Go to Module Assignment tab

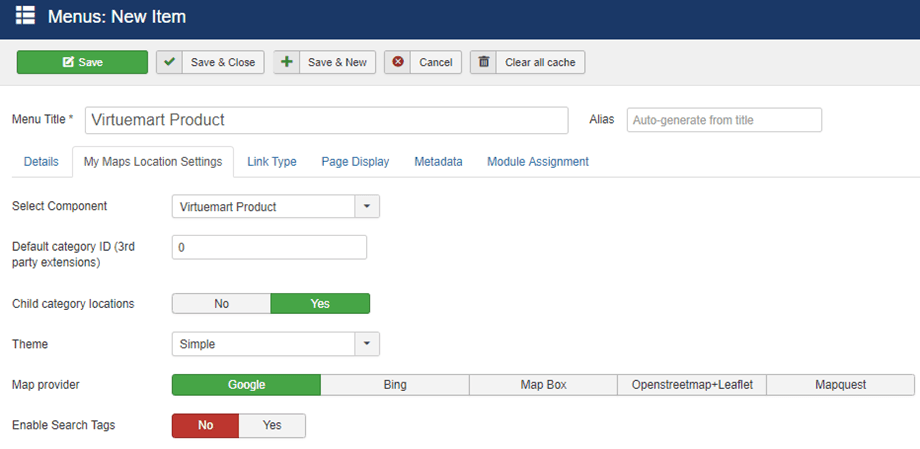pos(538,161)
